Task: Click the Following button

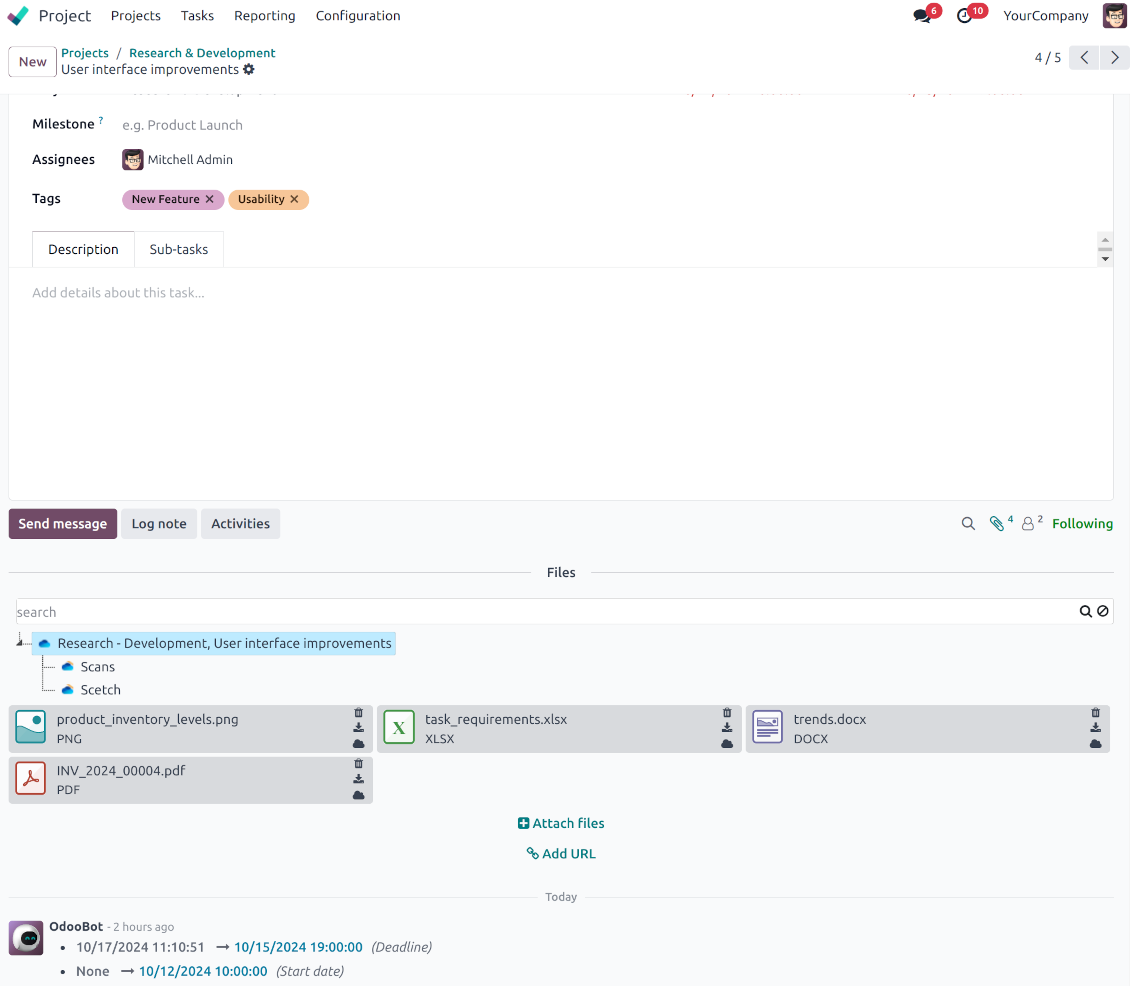Action: pyautogui.click(x=1082, y=524)
